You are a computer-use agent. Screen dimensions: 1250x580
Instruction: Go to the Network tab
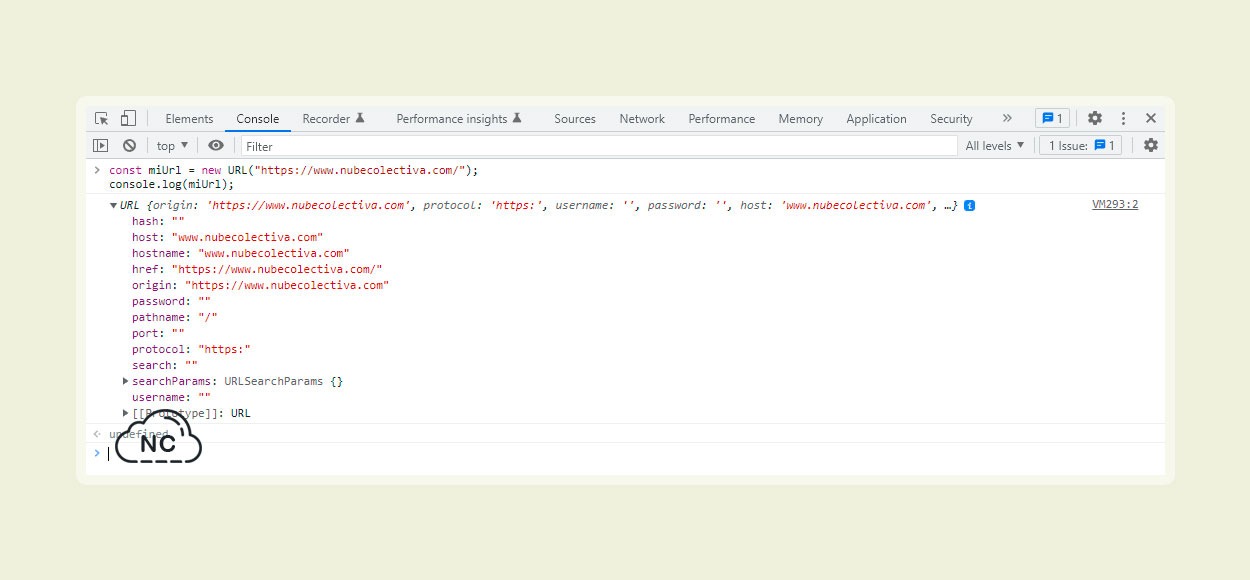point(642,118)
